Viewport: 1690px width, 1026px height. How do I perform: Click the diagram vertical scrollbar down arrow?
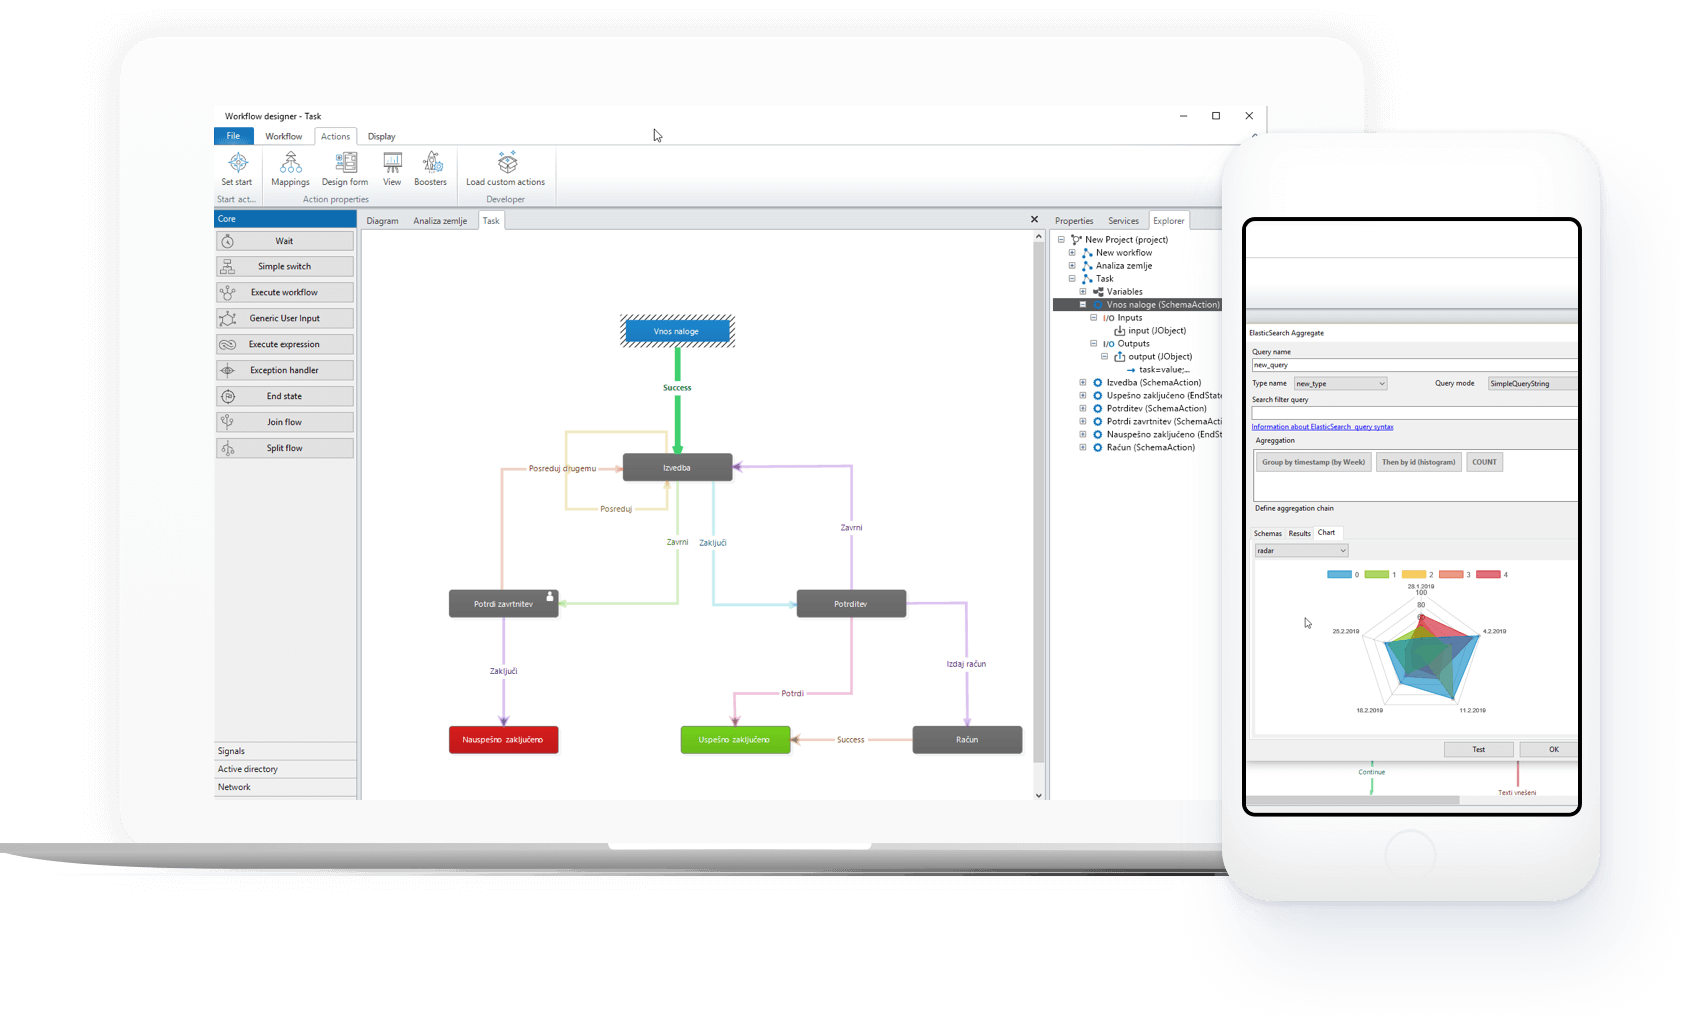tap(1039, 796)
